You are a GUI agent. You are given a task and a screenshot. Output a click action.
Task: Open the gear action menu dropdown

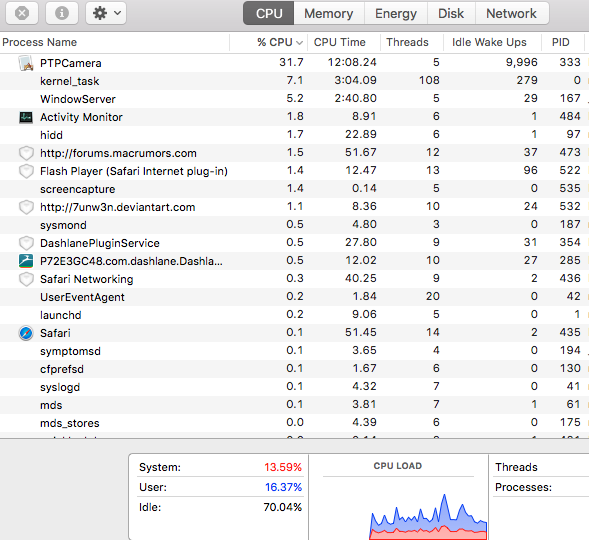click(106, 14)
